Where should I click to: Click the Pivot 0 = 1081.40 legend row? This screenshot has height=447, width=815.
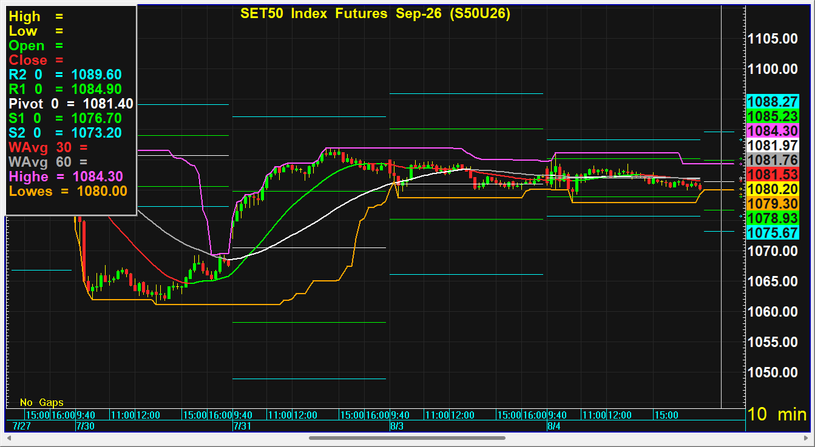[71, 104]
